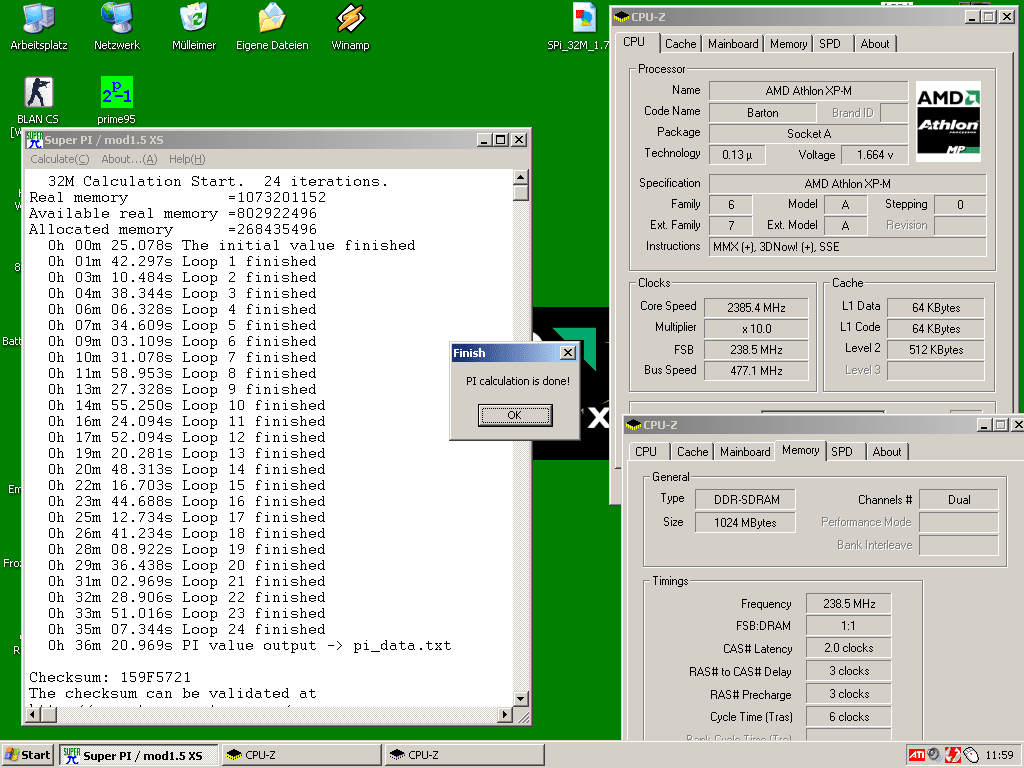Click the Super PI vertical scrollbar up arrow
This screenshot has width=1024, height=768.
[x=520, y=177]
